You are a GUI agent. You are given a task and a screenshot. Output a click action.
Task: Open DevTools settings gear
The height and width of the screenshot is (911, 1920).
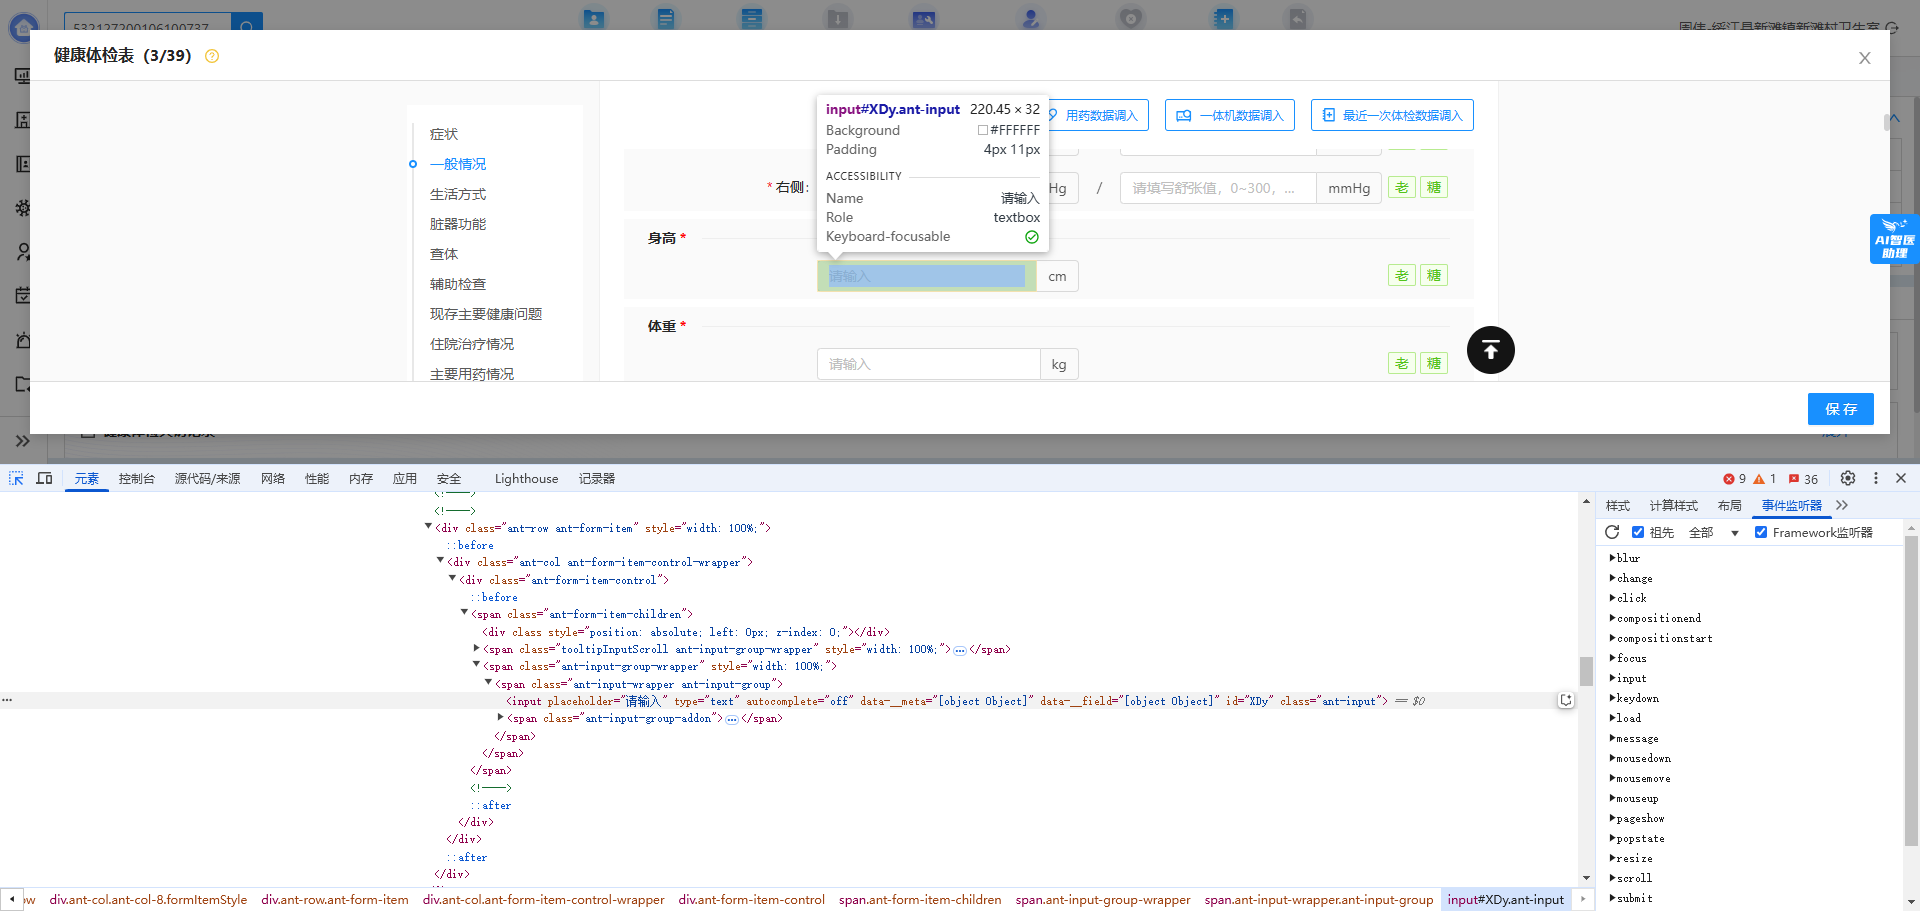coord(1848,478)
